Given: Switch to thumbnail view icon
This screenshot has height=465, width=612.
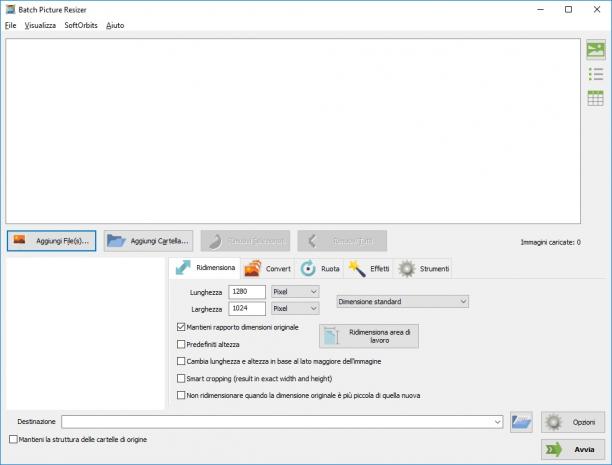Looking at the screenshot, I should pyautogui.click(x=596, y=50).
